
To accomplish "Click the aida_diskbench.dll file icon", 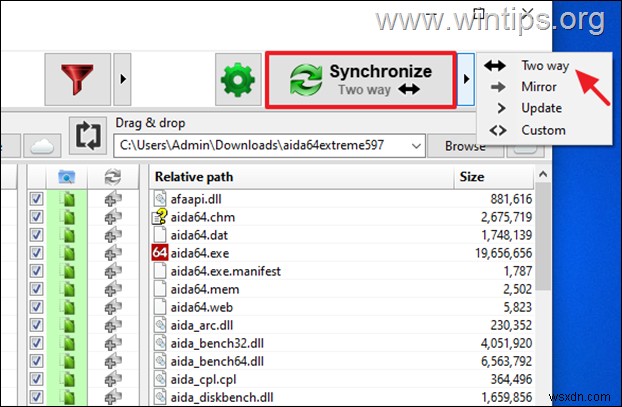I will point(160,397).
